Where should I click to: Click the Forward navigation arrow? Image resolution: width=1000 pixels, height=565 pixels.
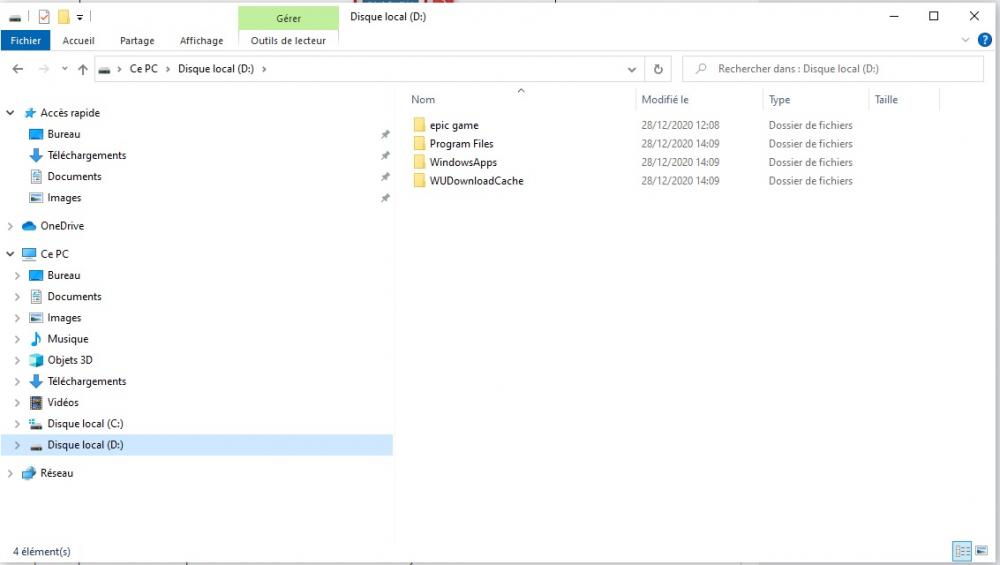pyautogui.click(x=43, y=69)
